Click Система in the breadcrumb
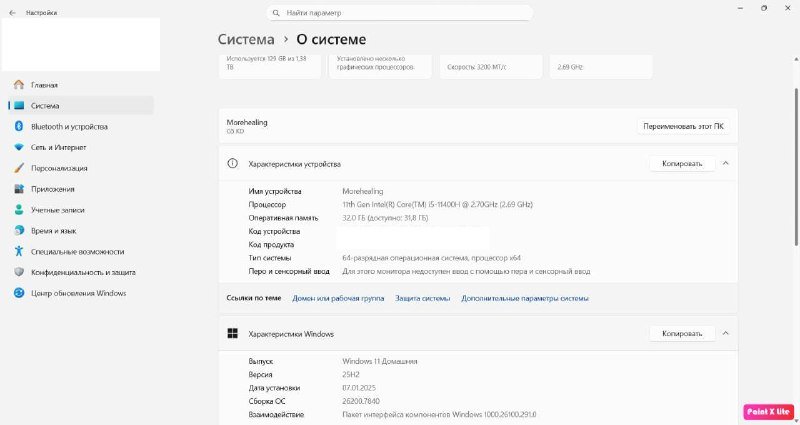The width and height of the screenshot is (800, 425). 246,39
